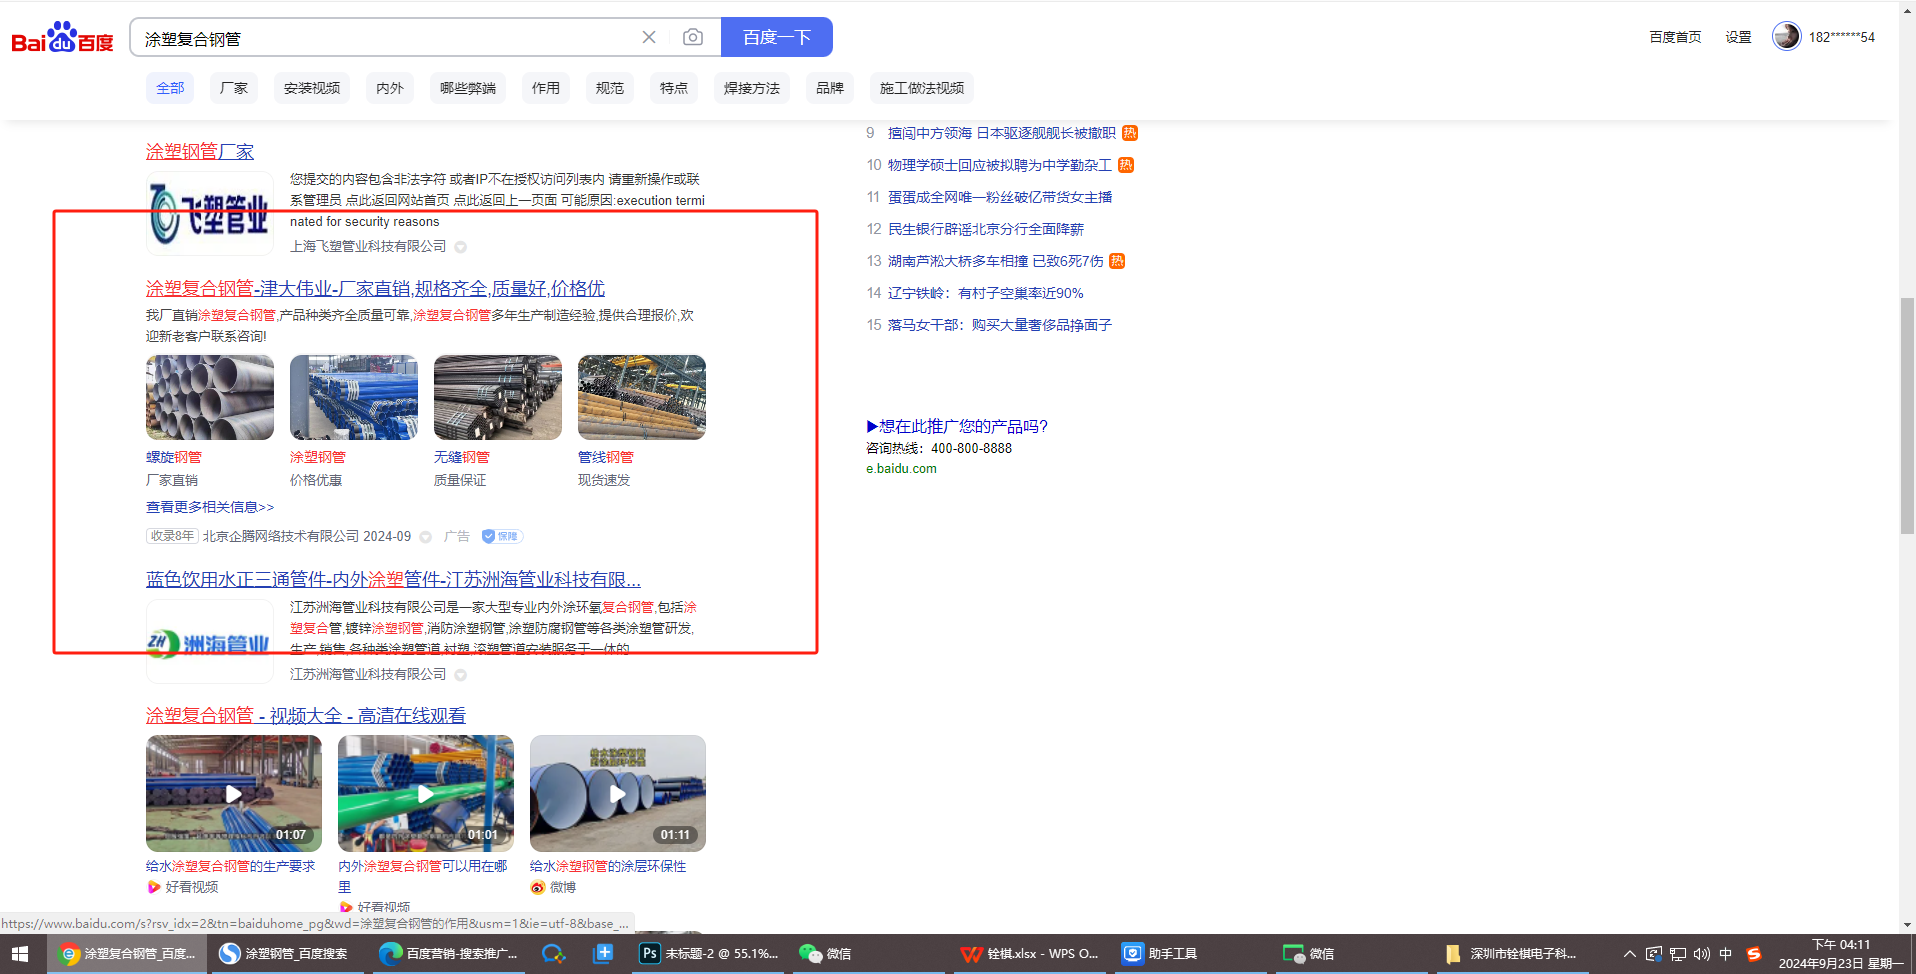1916x974 pixels.
Task: Open the 涂塑钢管厂家 result title
Action: 200,151
